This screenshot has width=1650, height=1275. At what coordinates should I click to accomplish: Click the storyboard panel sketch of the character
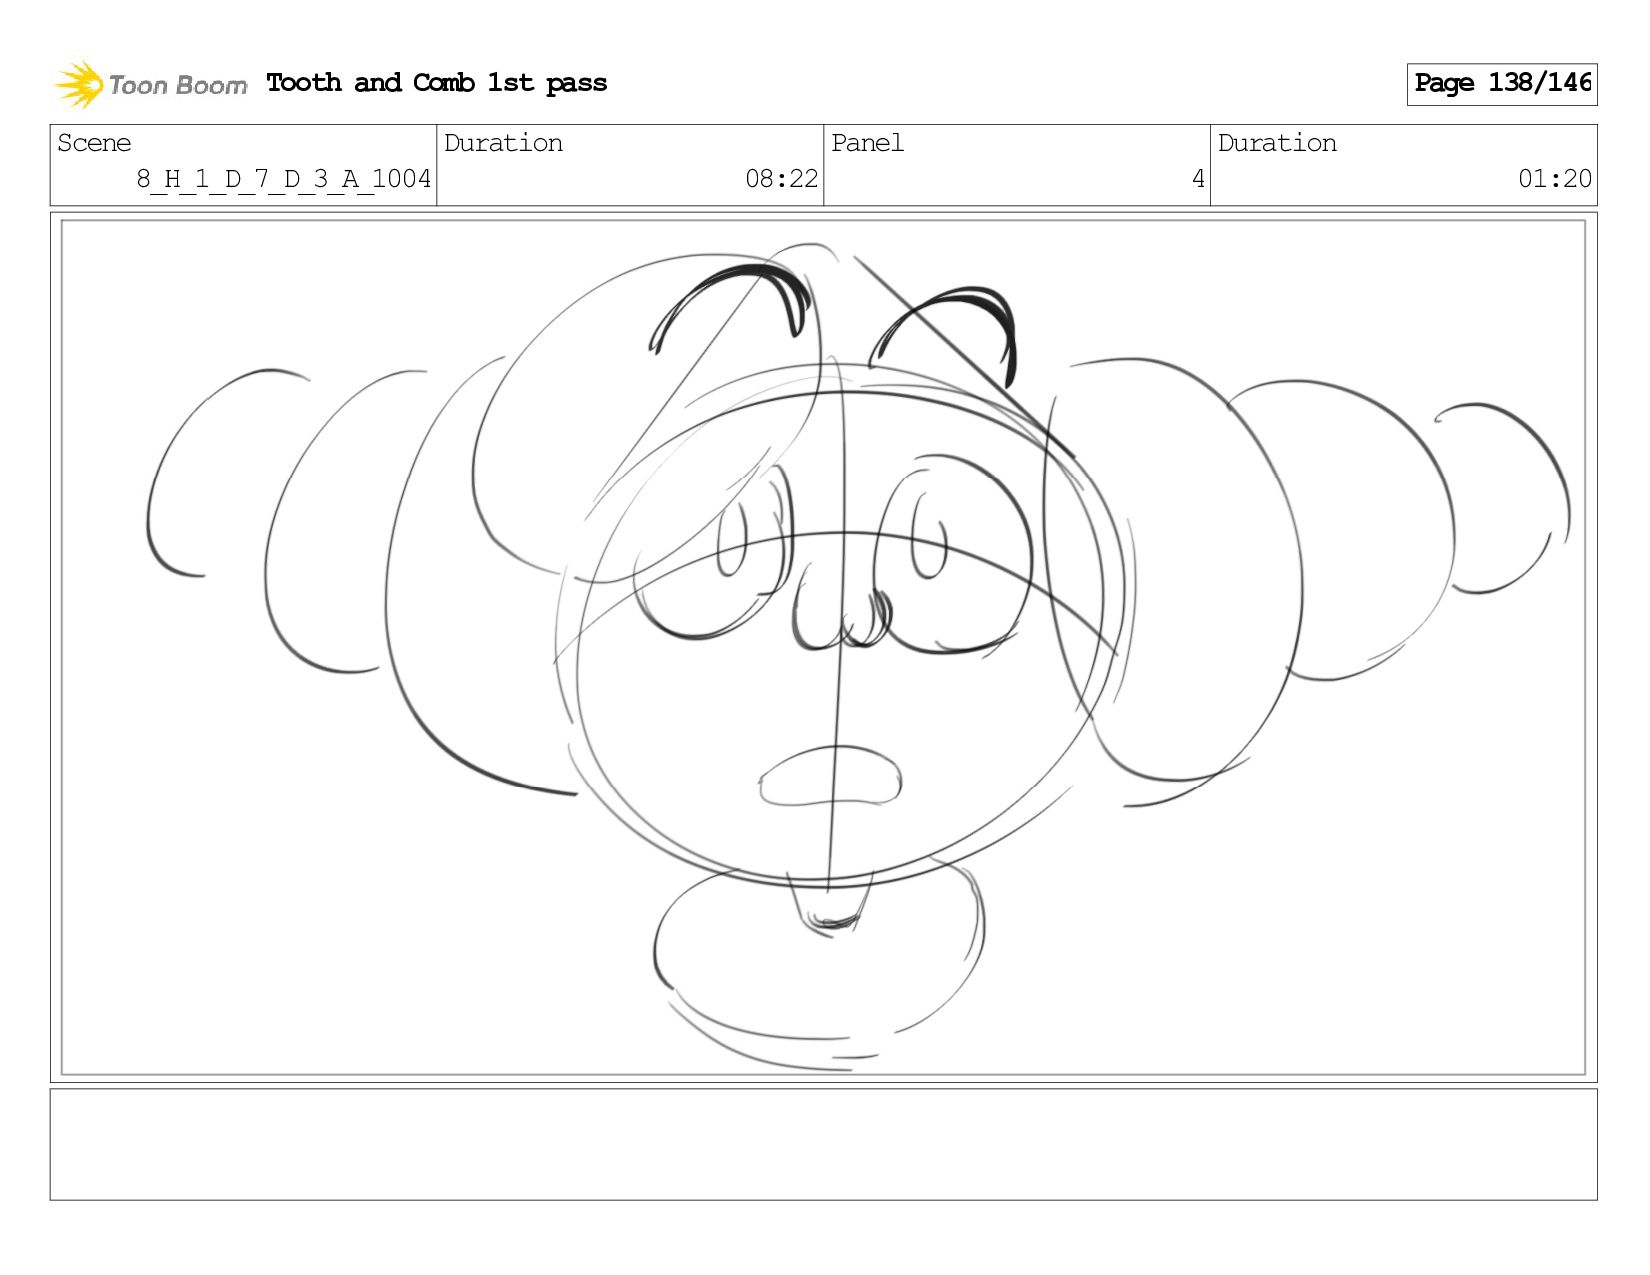pos(824,648)
